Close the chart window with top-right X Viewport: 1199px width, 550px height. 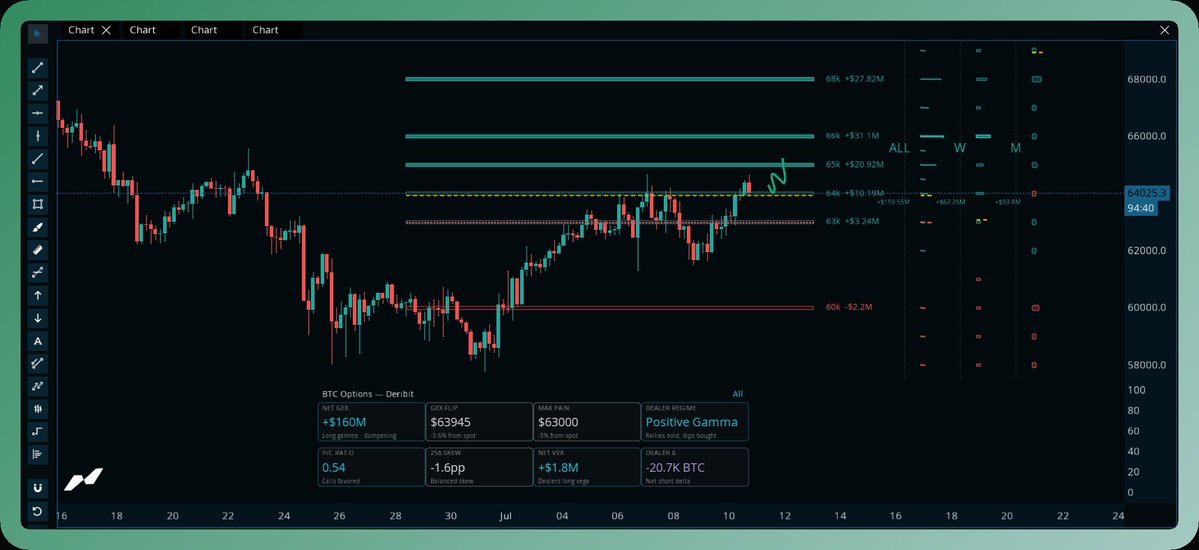point(1165,31)
